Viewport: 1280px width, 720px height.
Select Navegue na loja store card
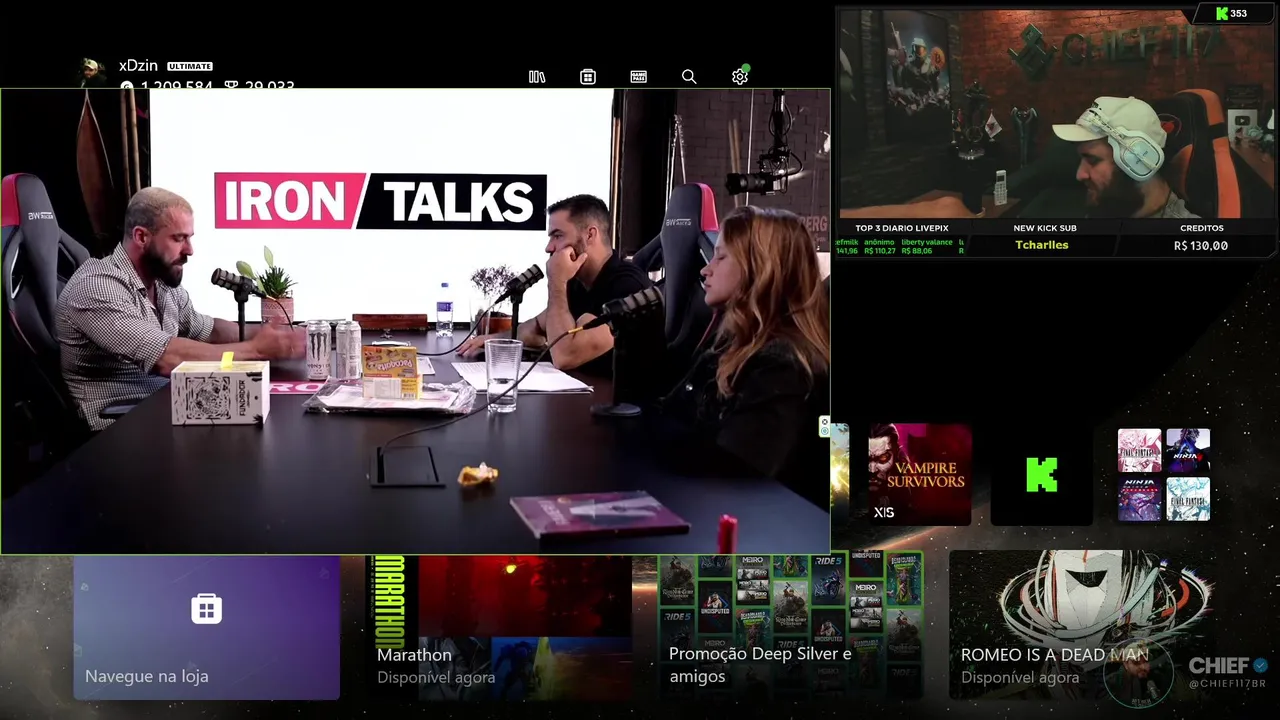207,627
